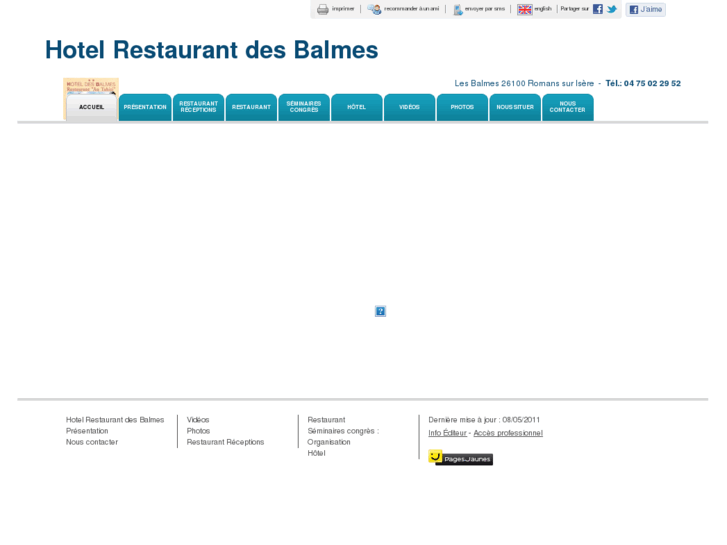727x545 pixels.
Task: Click address Les Balmes 26100 Romans sur Isère
Action: click(x=524, y=83)
